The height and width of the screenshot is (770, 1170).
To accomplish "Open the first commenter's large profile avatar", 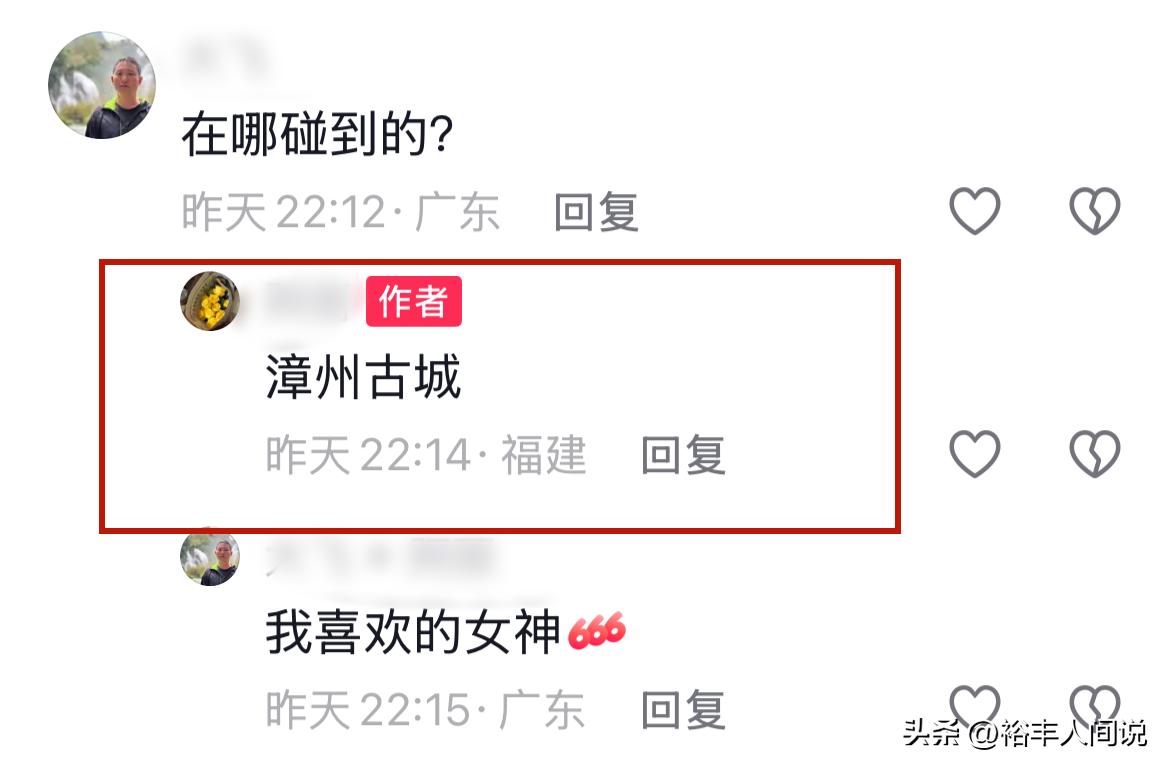I will tap(102, 85).
